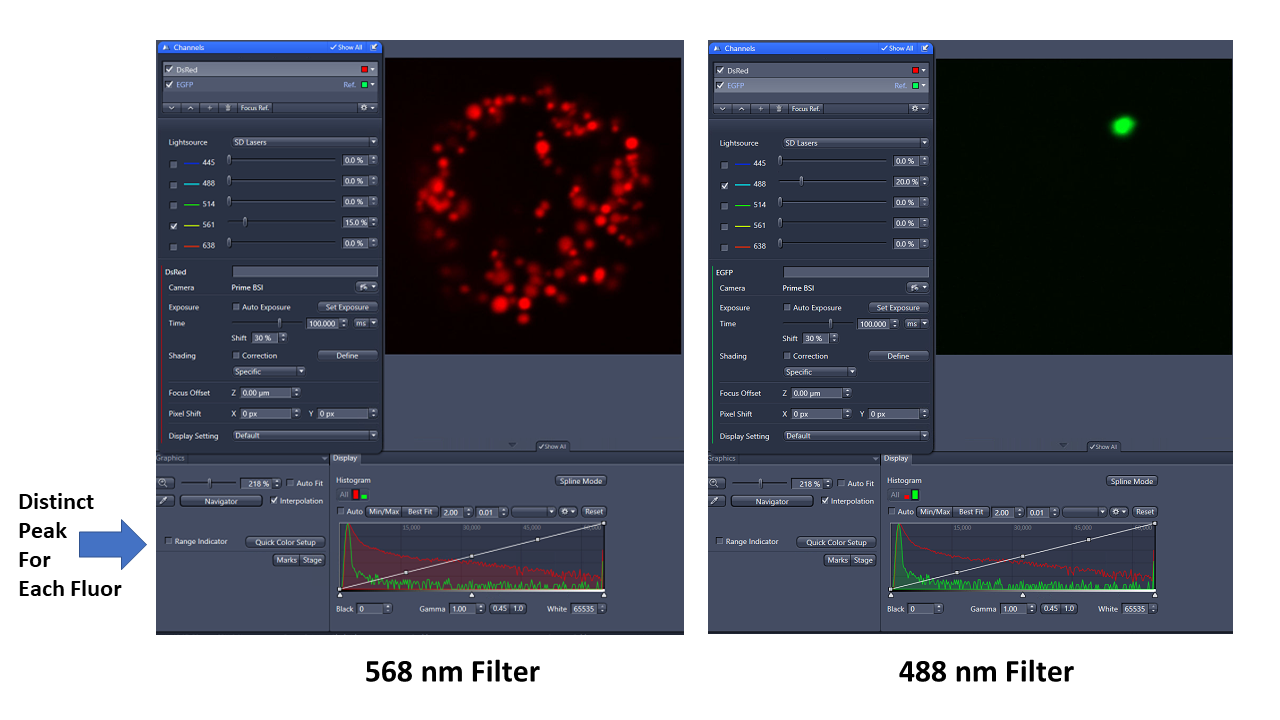
Task: Enable Range Indicator checkbox in left panel
Action: pyautogui.click(x=169, y=542)
